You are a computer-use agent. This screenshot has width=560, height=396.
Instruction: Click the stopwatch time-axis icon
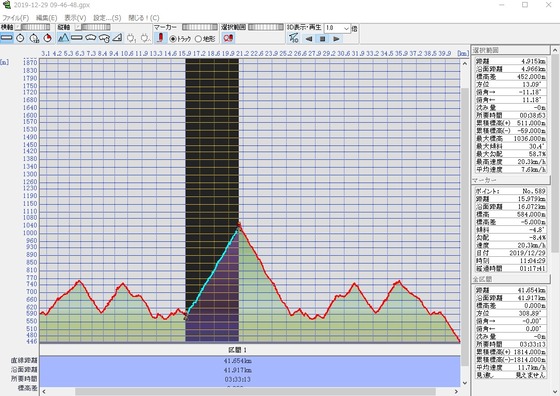pos(20,37)
